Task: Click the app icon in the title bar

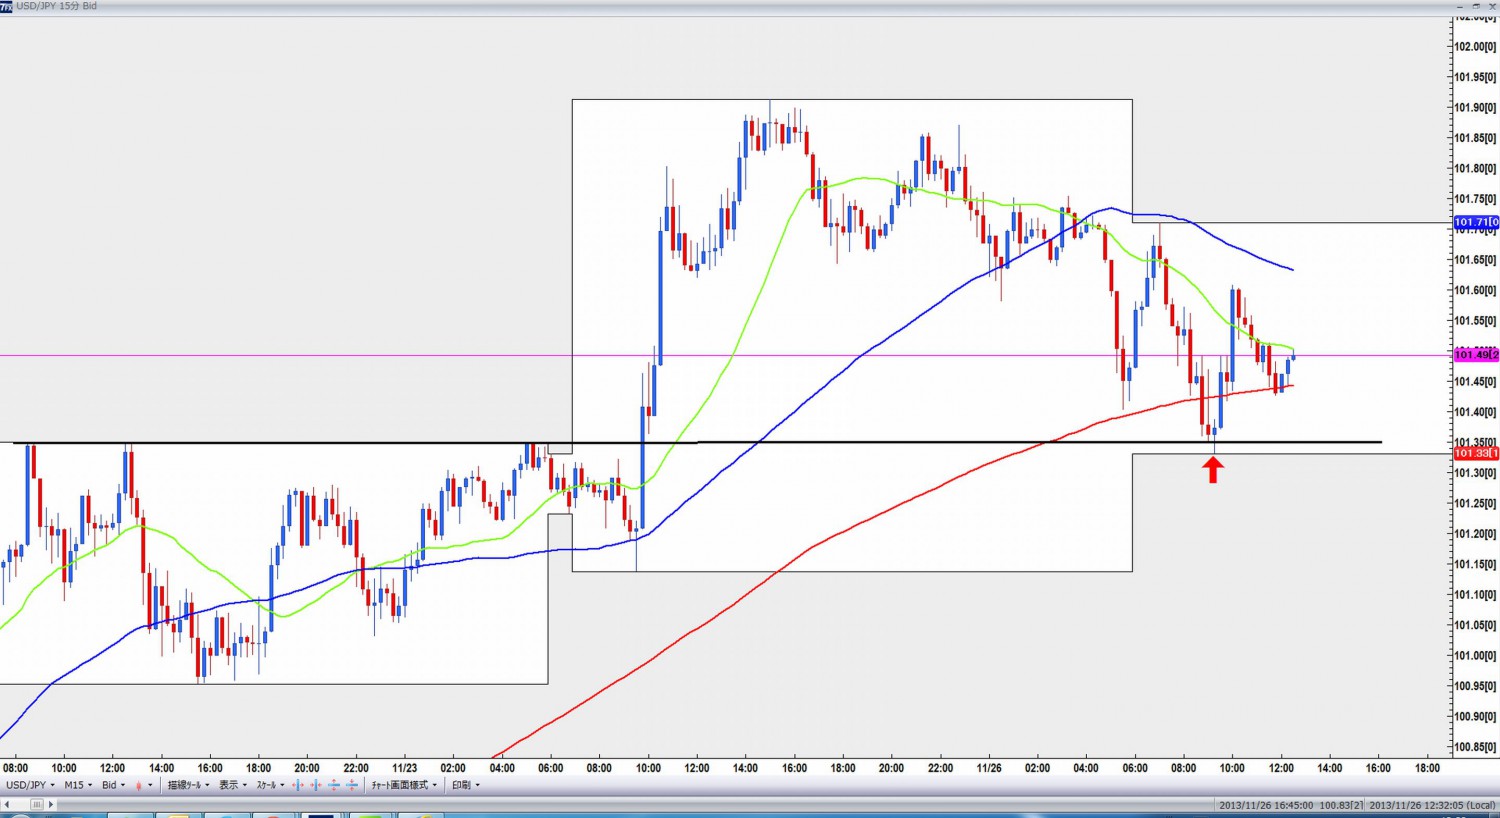Action: pyautogui.click(x=6, y=6)
